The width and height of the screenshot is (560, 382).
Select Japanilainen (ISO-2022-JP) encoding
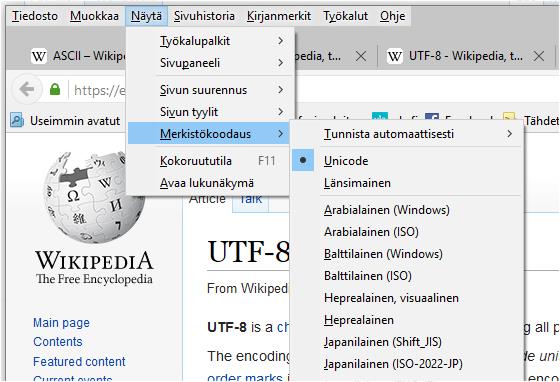(406, 364)
